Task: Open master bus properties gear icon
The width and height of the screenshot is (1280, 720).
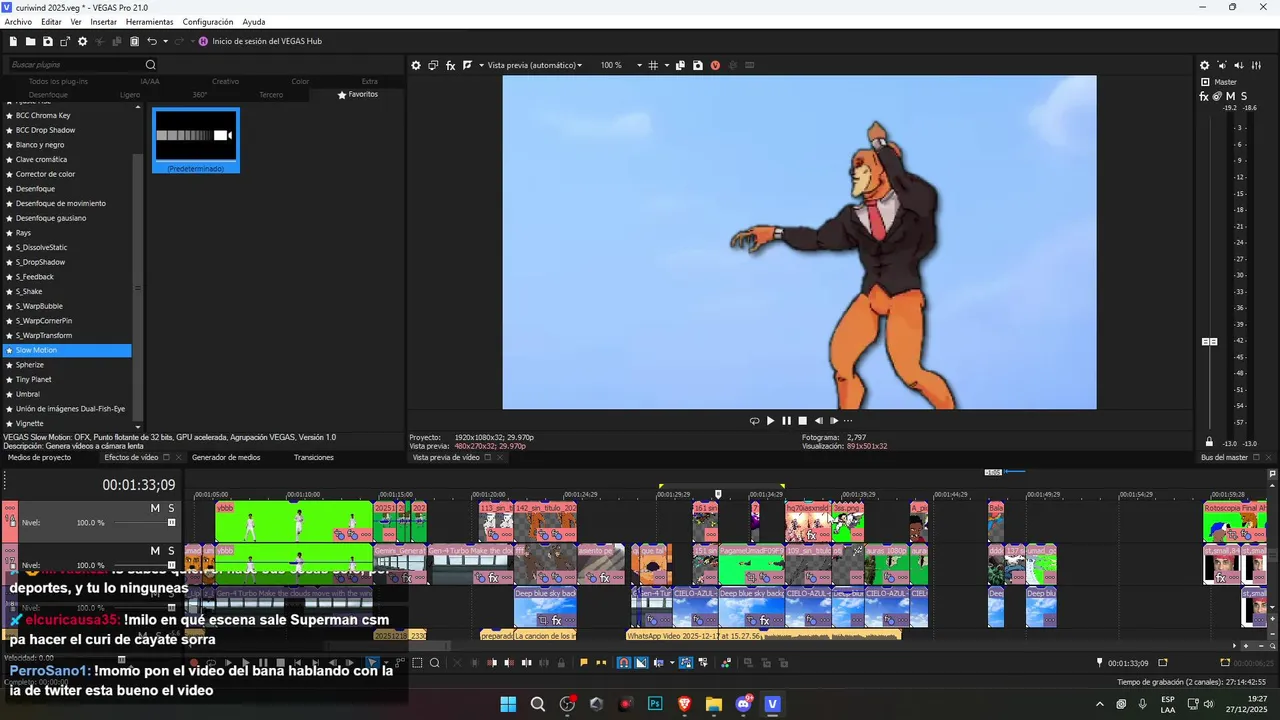Action: 1205,65
